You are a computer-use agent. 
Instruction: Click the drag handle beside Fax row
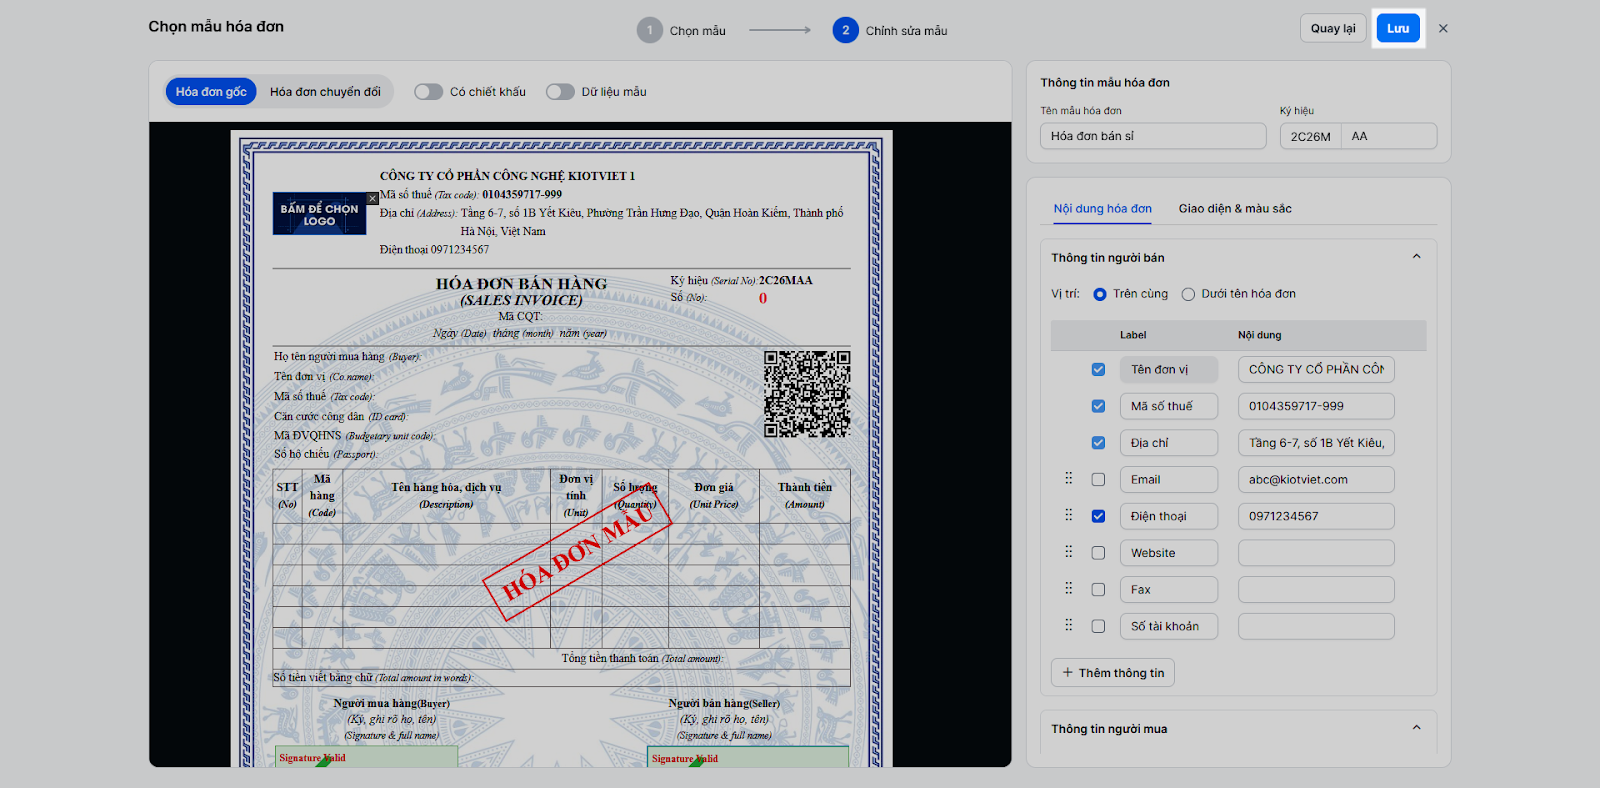(x=1068, y=589)
